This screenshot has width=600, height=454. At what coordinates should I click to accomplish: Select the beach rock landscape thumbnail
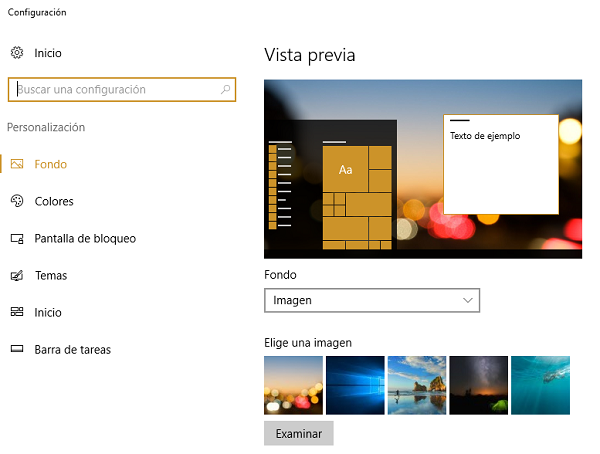click(x=417, y=385)
